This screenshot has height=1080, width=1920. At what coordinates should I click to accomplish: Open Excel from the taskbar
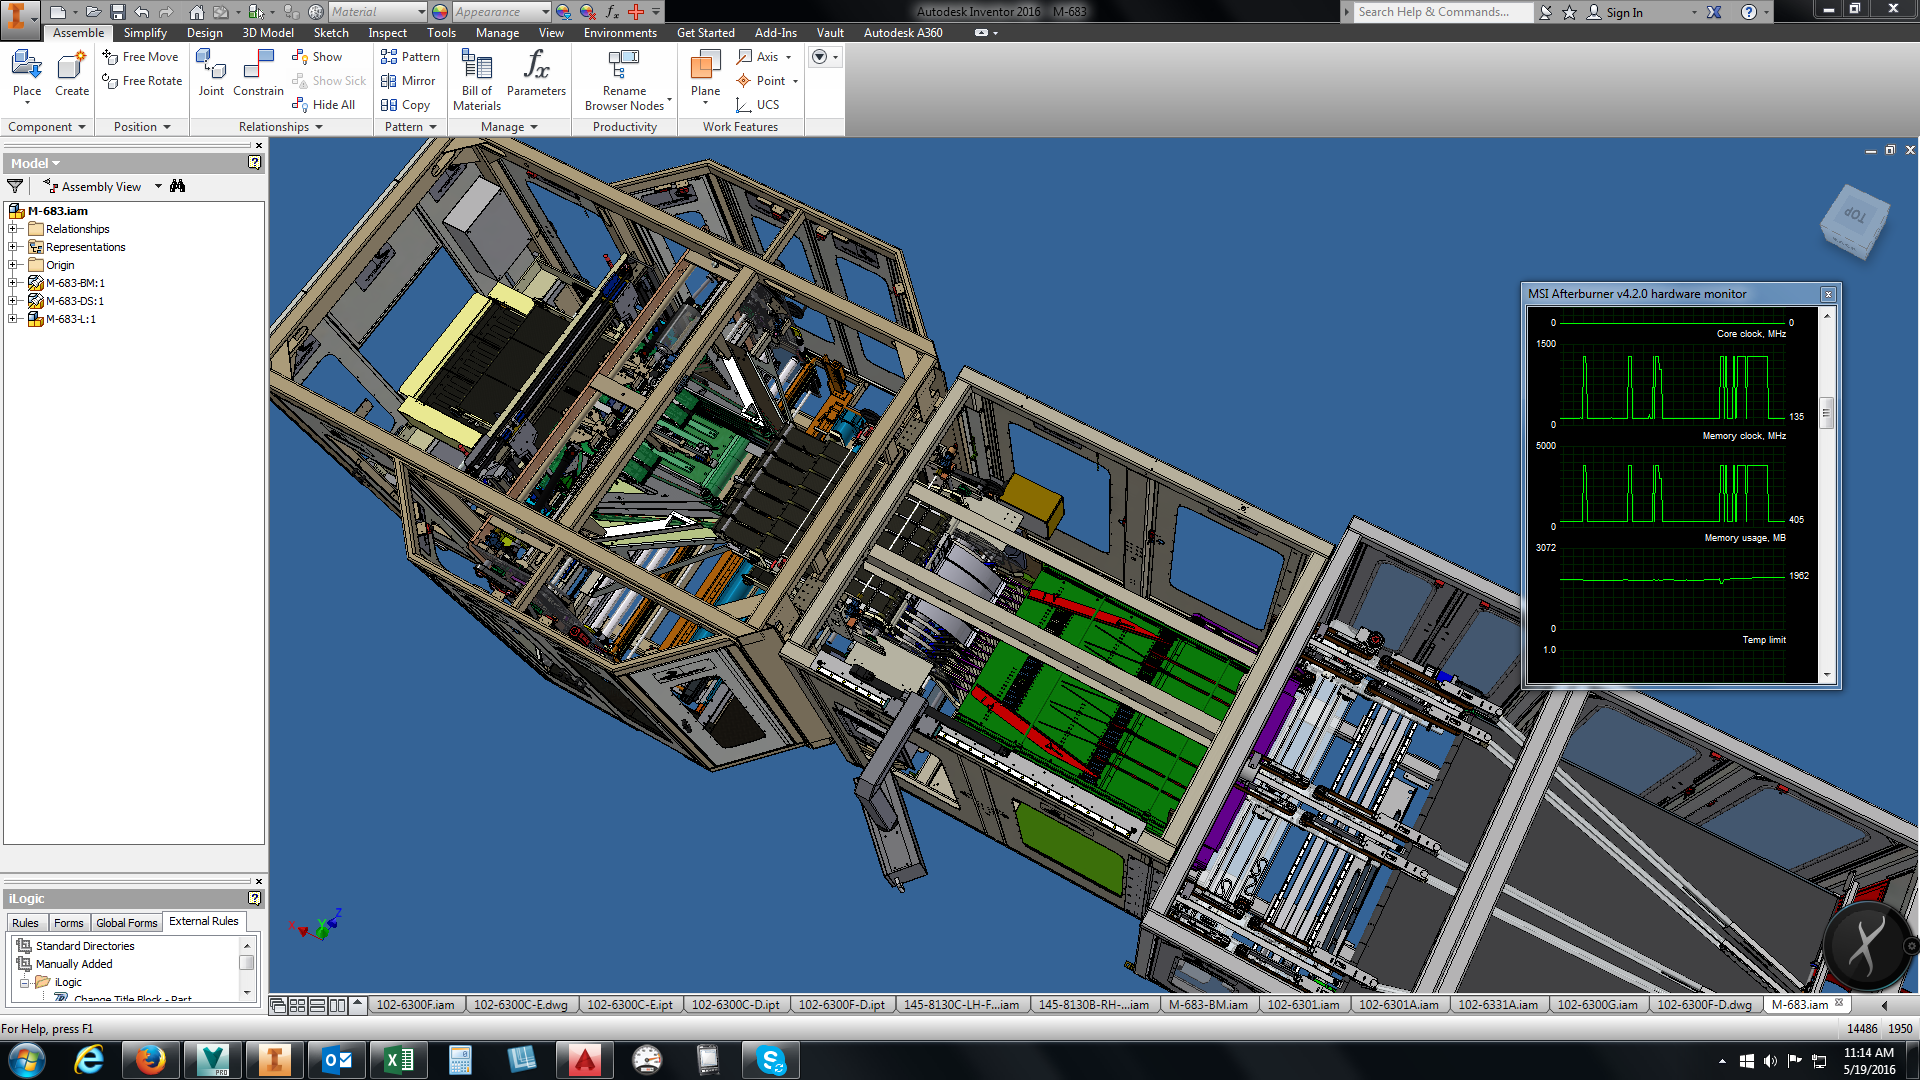(398, 1059)
